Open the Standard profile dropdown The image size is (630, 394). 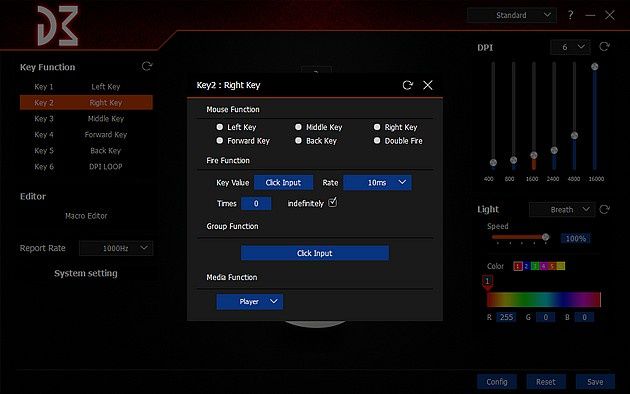(x=511, y=15)
